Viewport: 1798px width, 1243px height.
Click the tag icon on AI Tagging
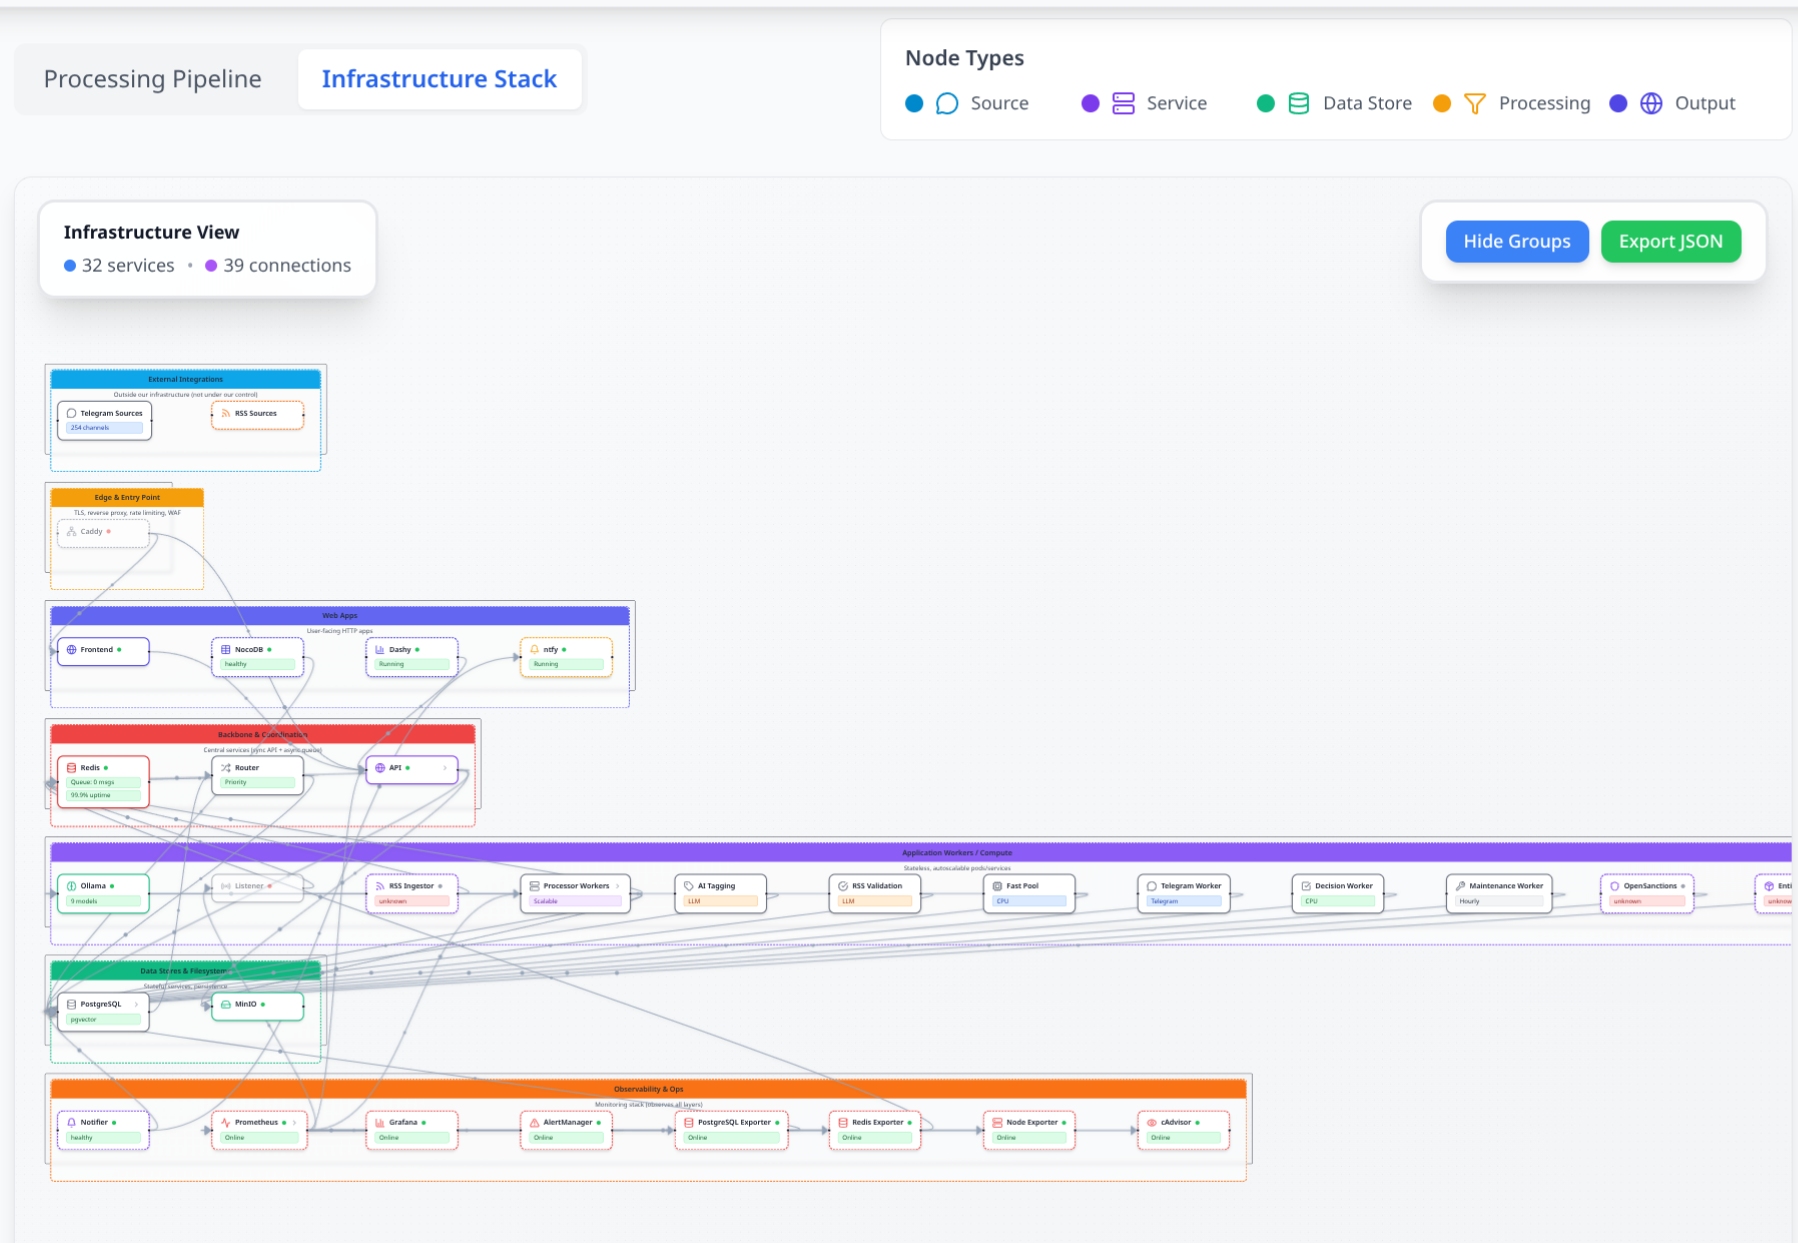pyautogui.click(x=689, y=886)
